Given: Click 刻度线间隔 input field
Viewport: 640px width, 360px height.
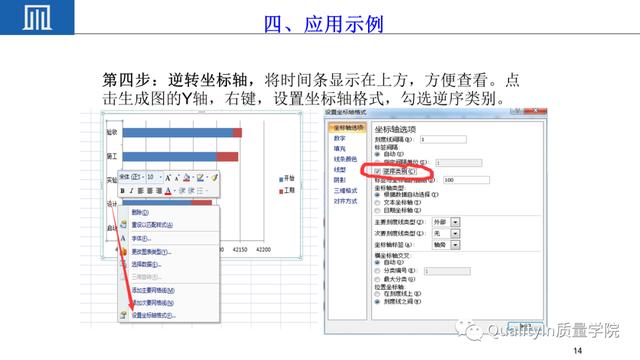Looking at the screenshot, I should [x=443, y=140].
